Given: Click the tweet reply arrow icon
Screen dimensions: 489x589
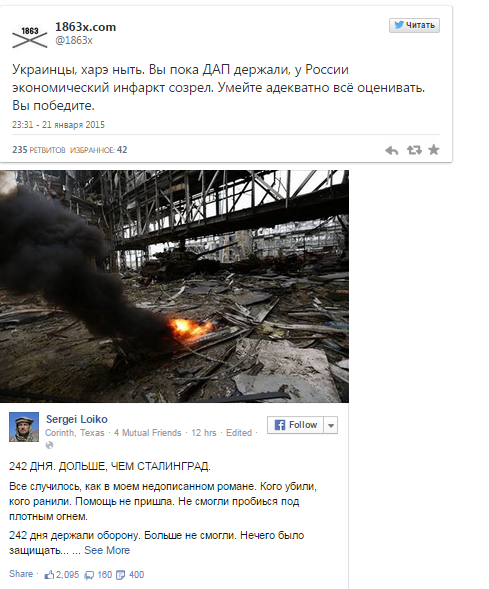Looking at the screenshot, I should pyautogui.click(x=391, y=150).
